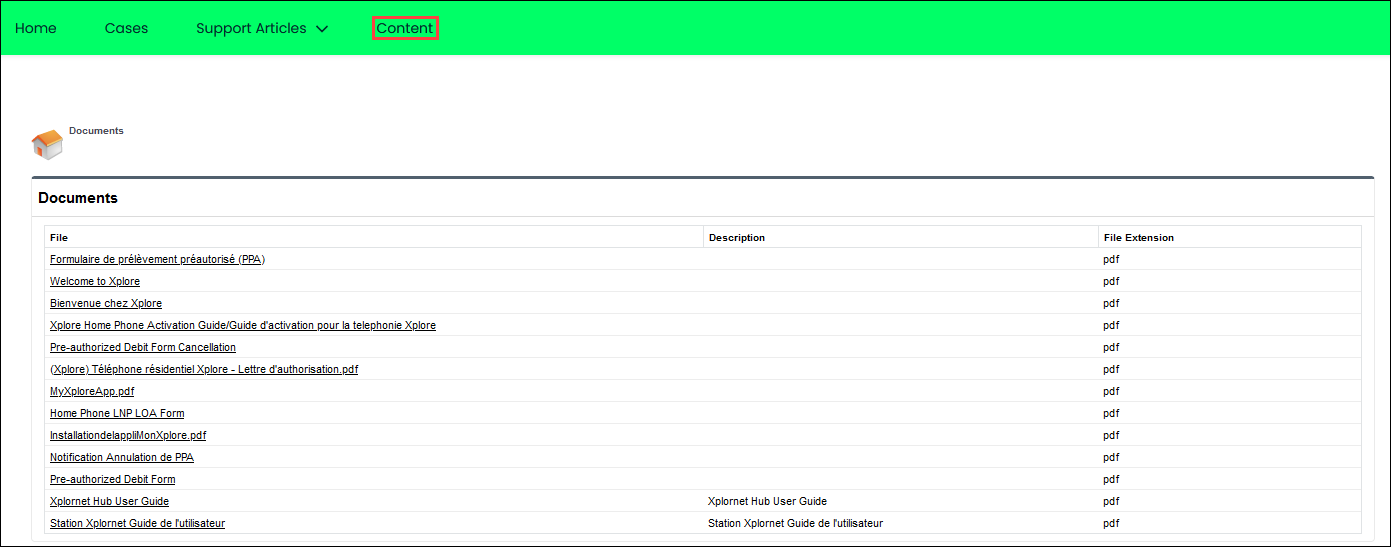Viewport: 1391px width, 547px height.
Task: Open the Welcome to Xplore document
Action: [x=95, y=281]
